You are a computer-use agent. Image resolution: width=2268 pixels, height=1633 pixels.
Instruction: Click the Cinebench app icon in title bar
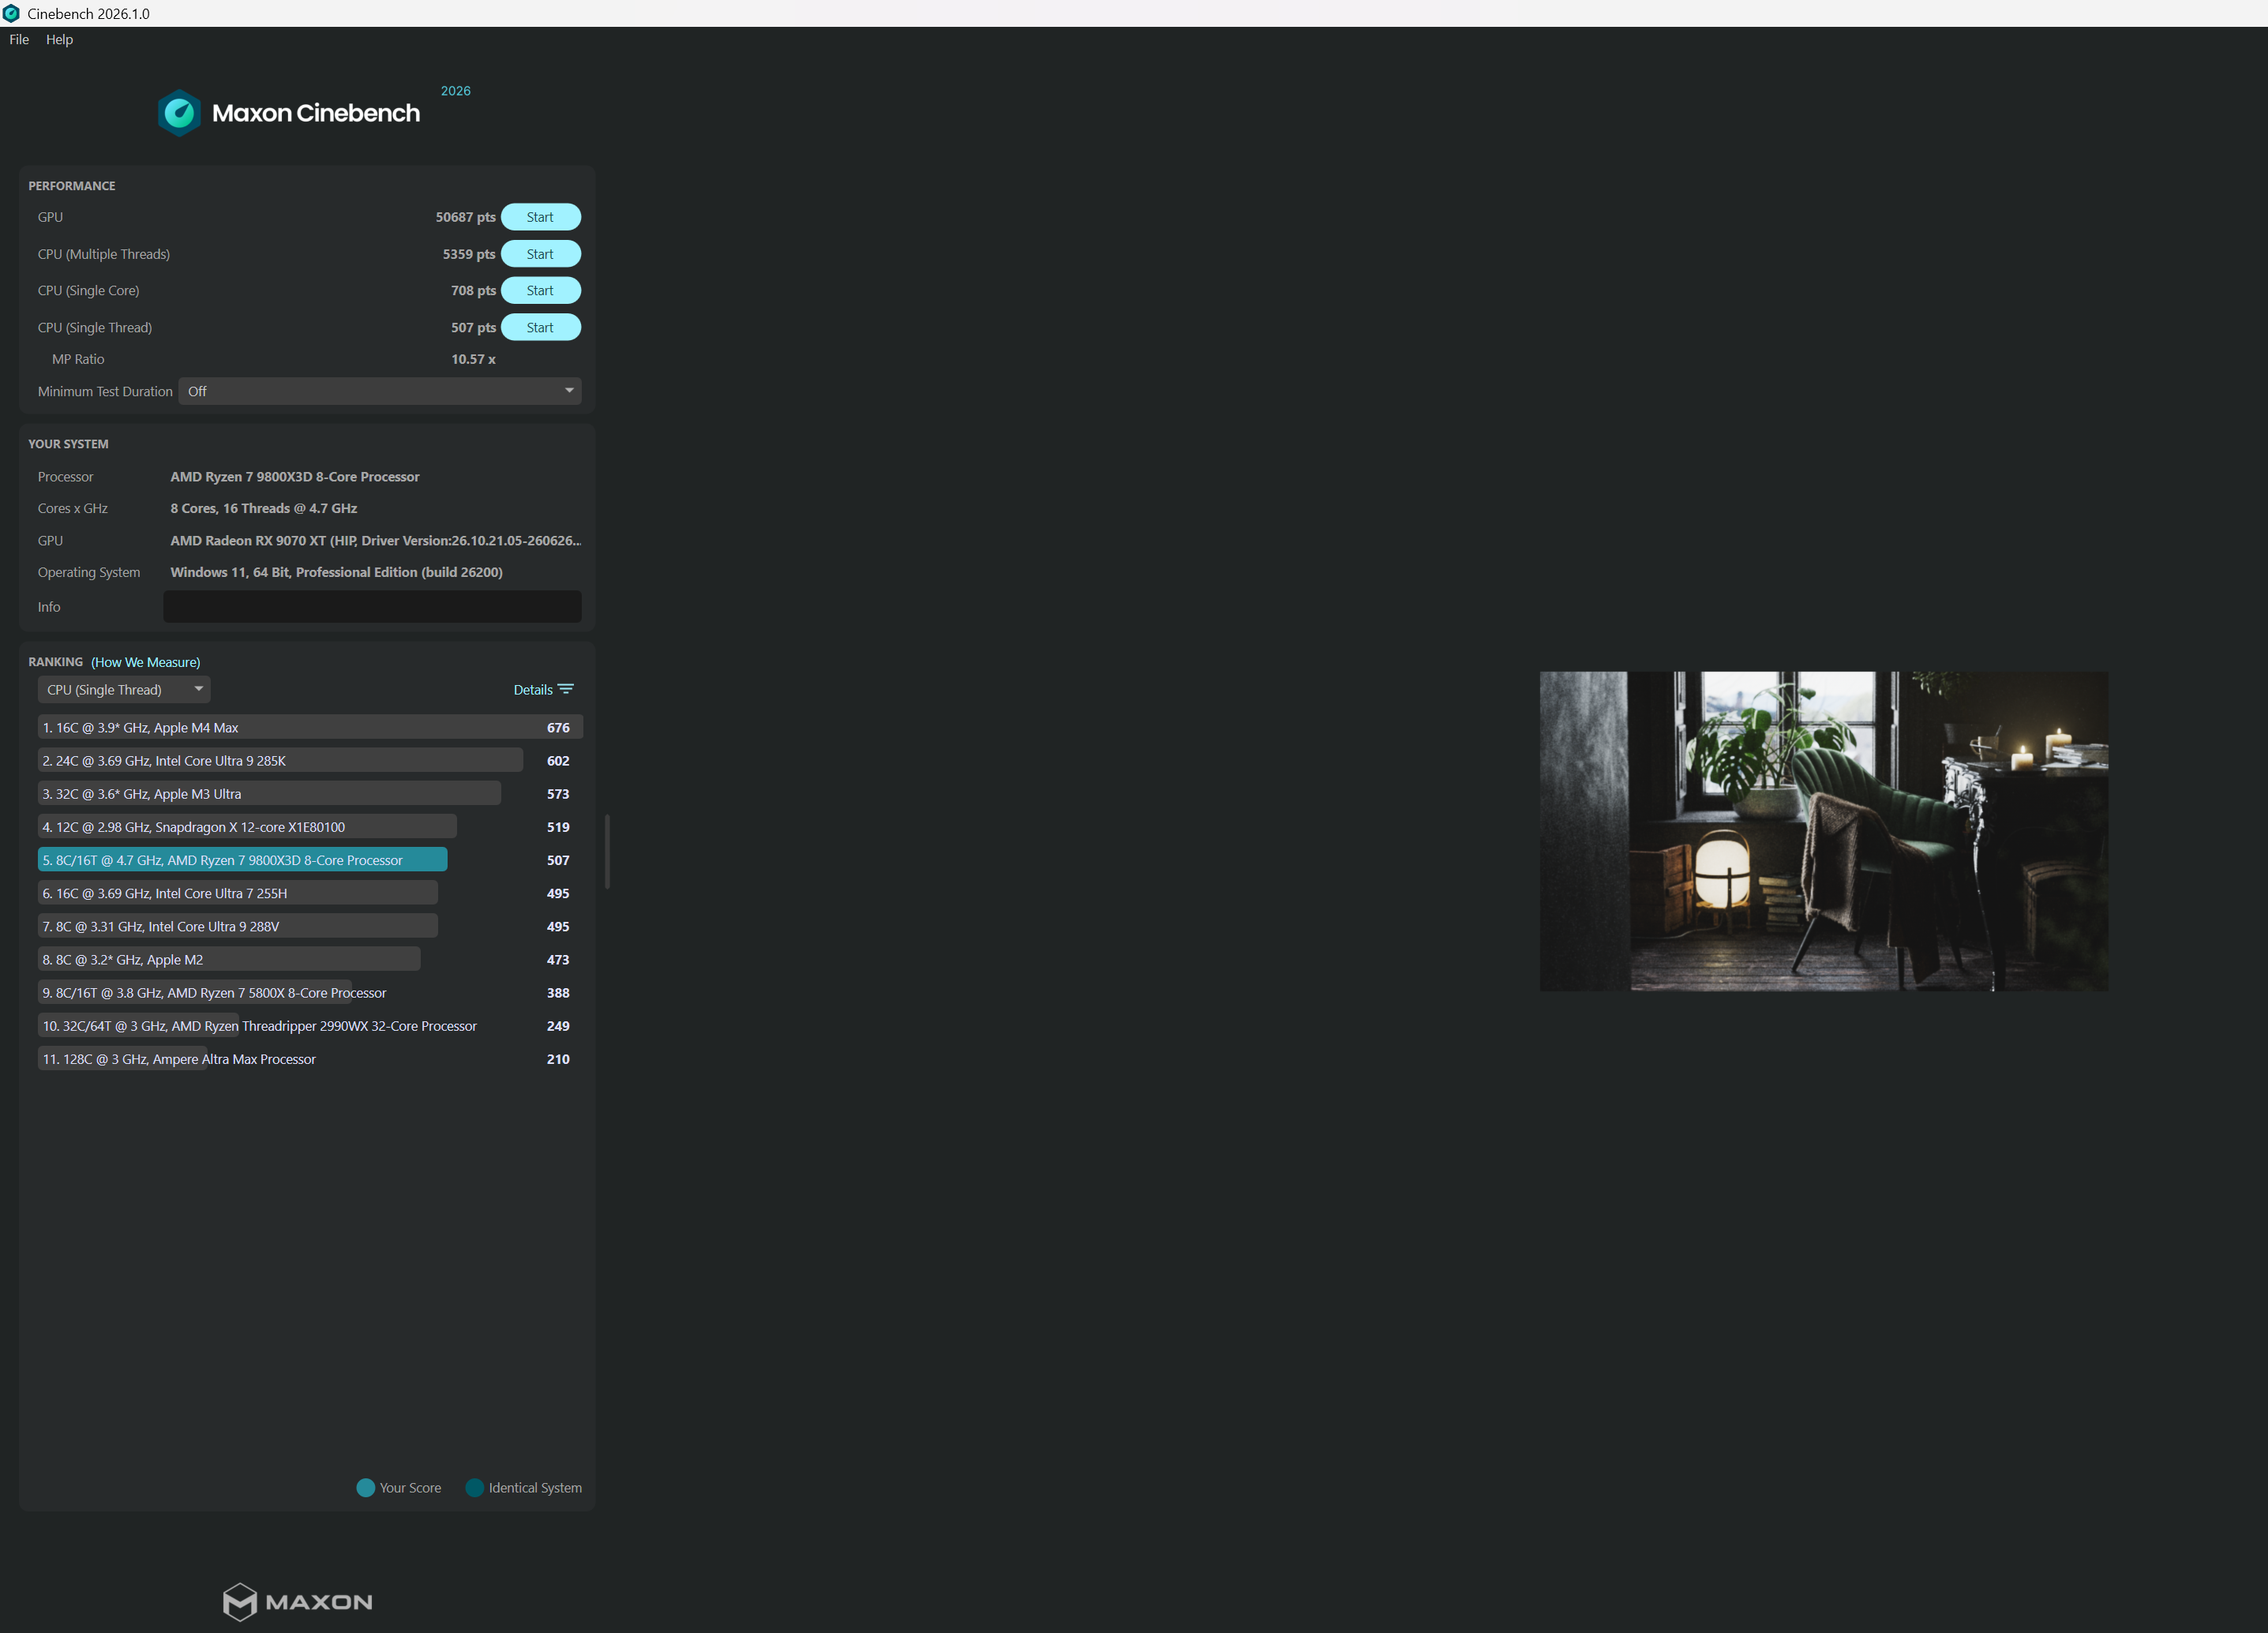(x=11, y=13)
